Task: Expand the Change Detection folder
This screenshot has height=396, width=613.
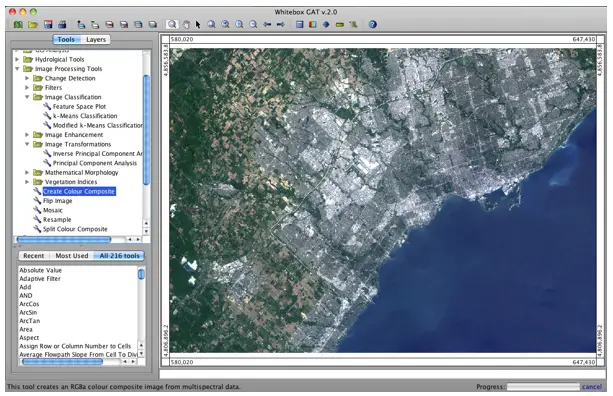Action: 27,78
